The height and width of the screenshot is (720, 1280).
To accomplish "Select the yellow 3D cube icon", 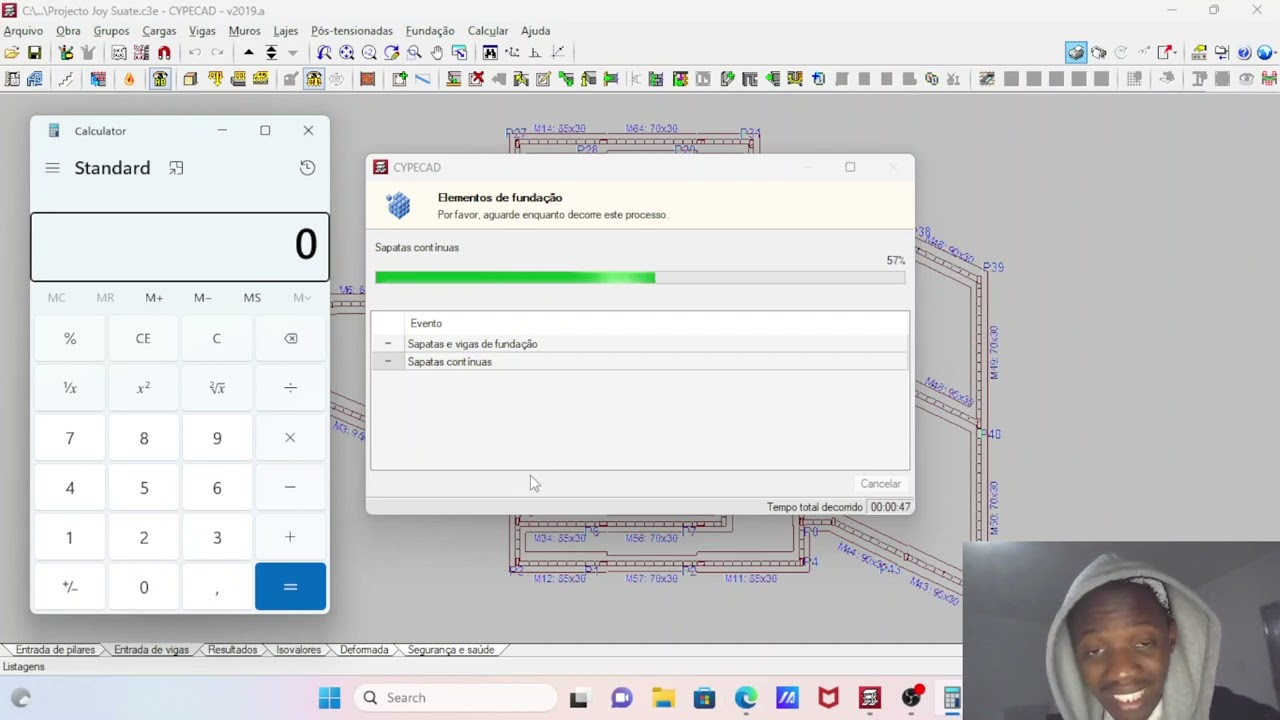I will (190, 79).
